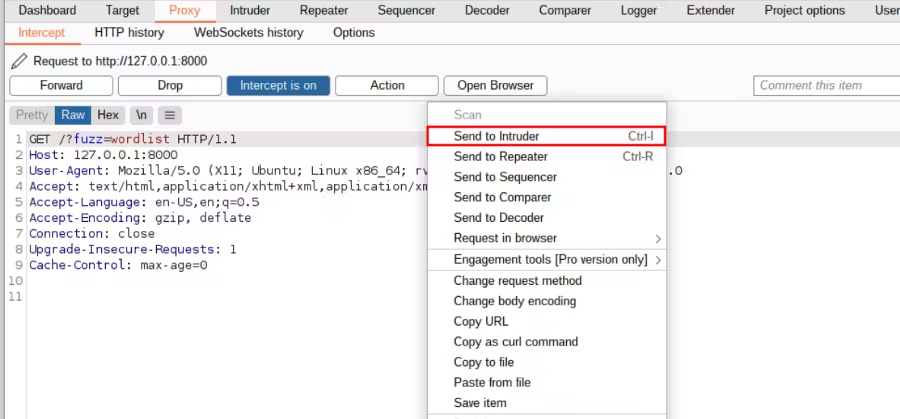Open the Extender tab
This screenshot has width=900, height=419.
(711, 10)
